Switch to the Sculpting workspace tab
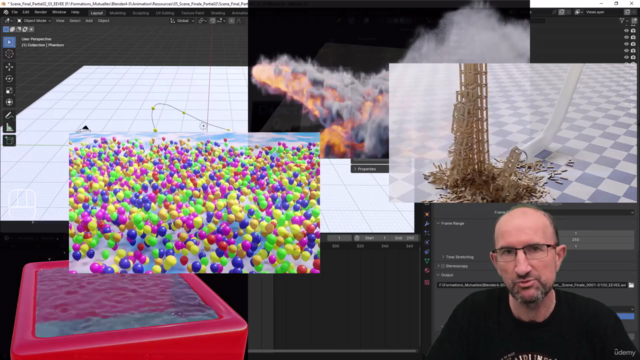Image resolution: width=640 pixels, height=360 pixels. tap(141, 13)
